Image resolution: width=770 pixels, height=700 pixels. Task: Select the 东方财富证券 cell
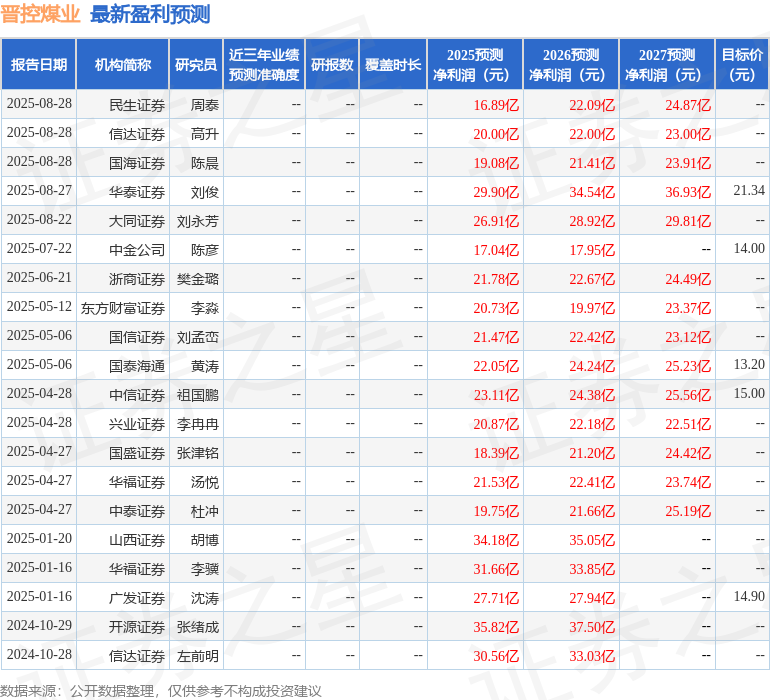pyautogui.click(x=123, y=308)
